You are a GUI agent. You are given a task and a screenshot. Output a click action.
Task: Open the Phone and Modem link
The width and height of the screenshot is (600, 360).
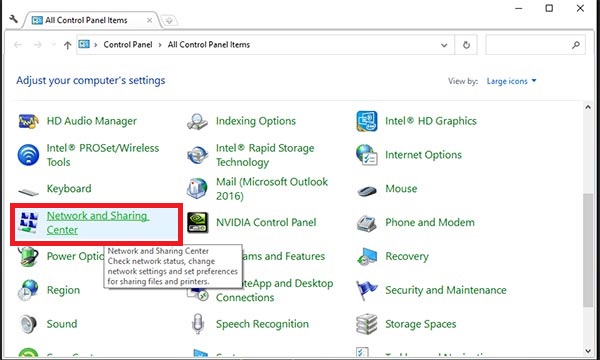point(430,223)
